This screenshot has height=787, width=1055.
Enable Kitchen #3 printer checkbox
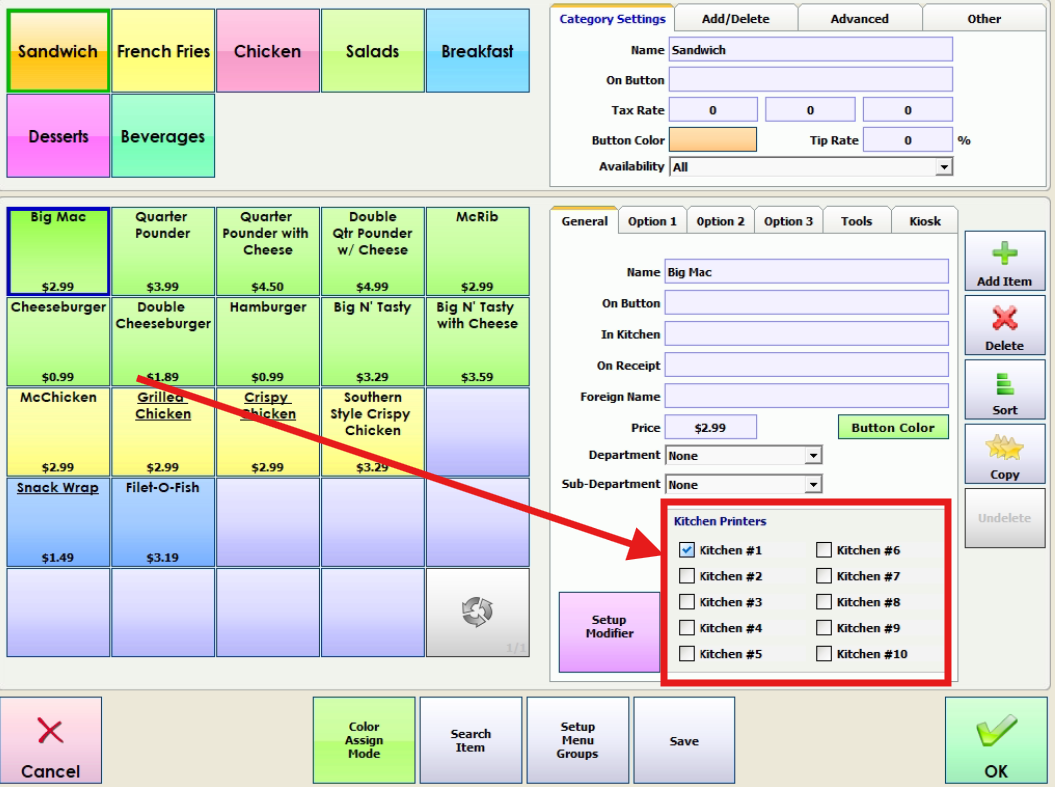coord(686,602)
